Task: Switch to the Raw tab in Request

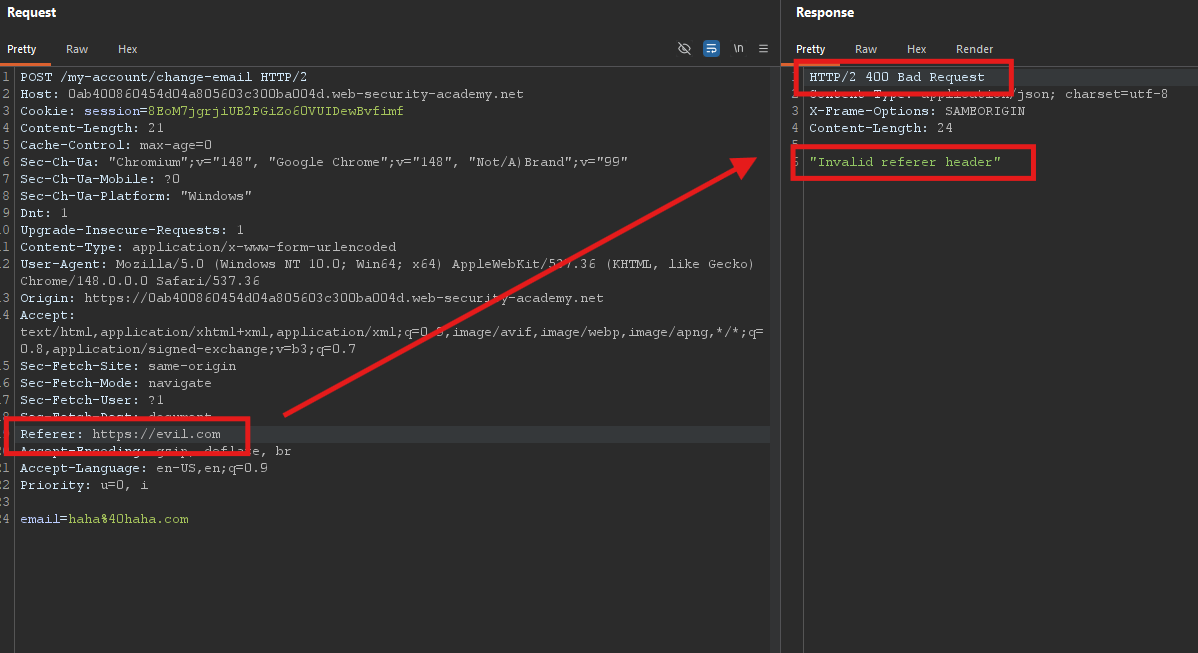Action: point(77,49)
